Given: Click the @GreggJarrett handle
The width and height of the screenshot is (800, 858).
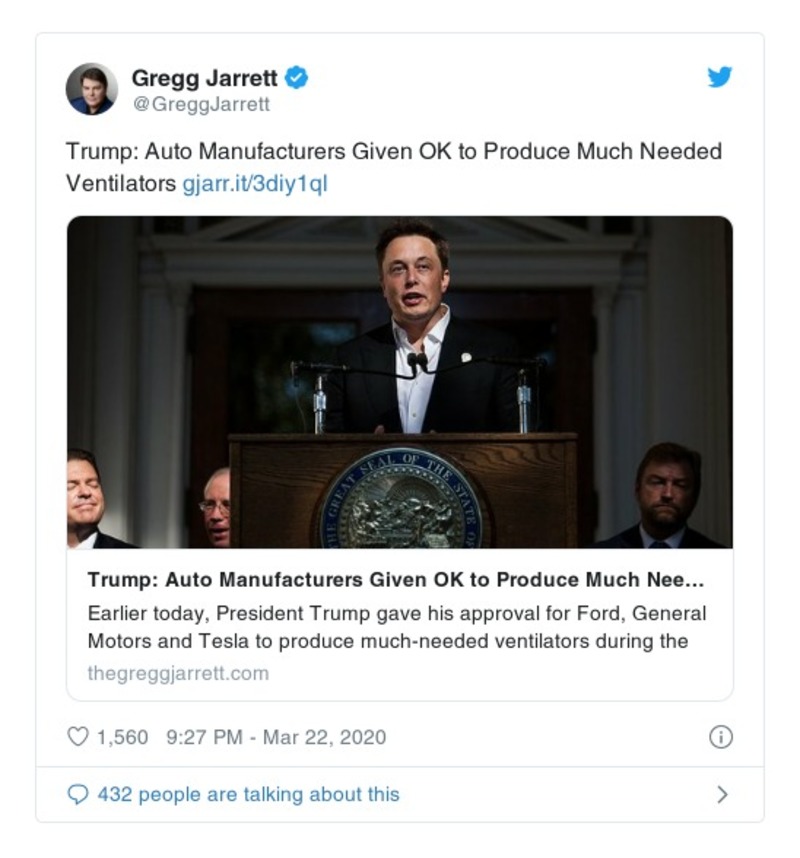Looking at the screenshot, I should 200,104.
